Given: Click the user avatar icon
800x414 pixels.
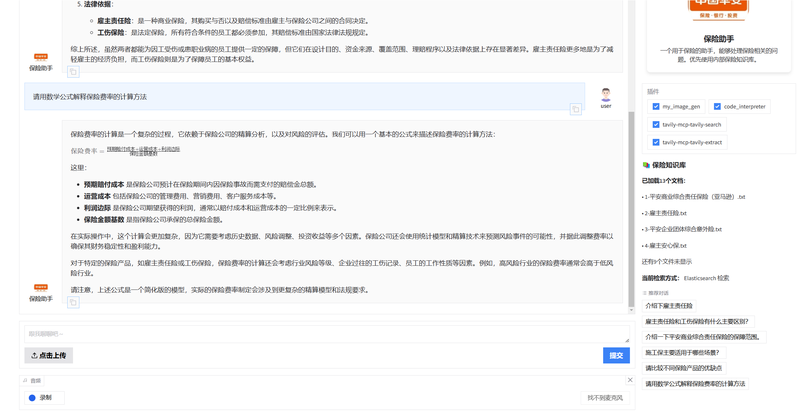Looking at the screenshot, I should 606,94.
